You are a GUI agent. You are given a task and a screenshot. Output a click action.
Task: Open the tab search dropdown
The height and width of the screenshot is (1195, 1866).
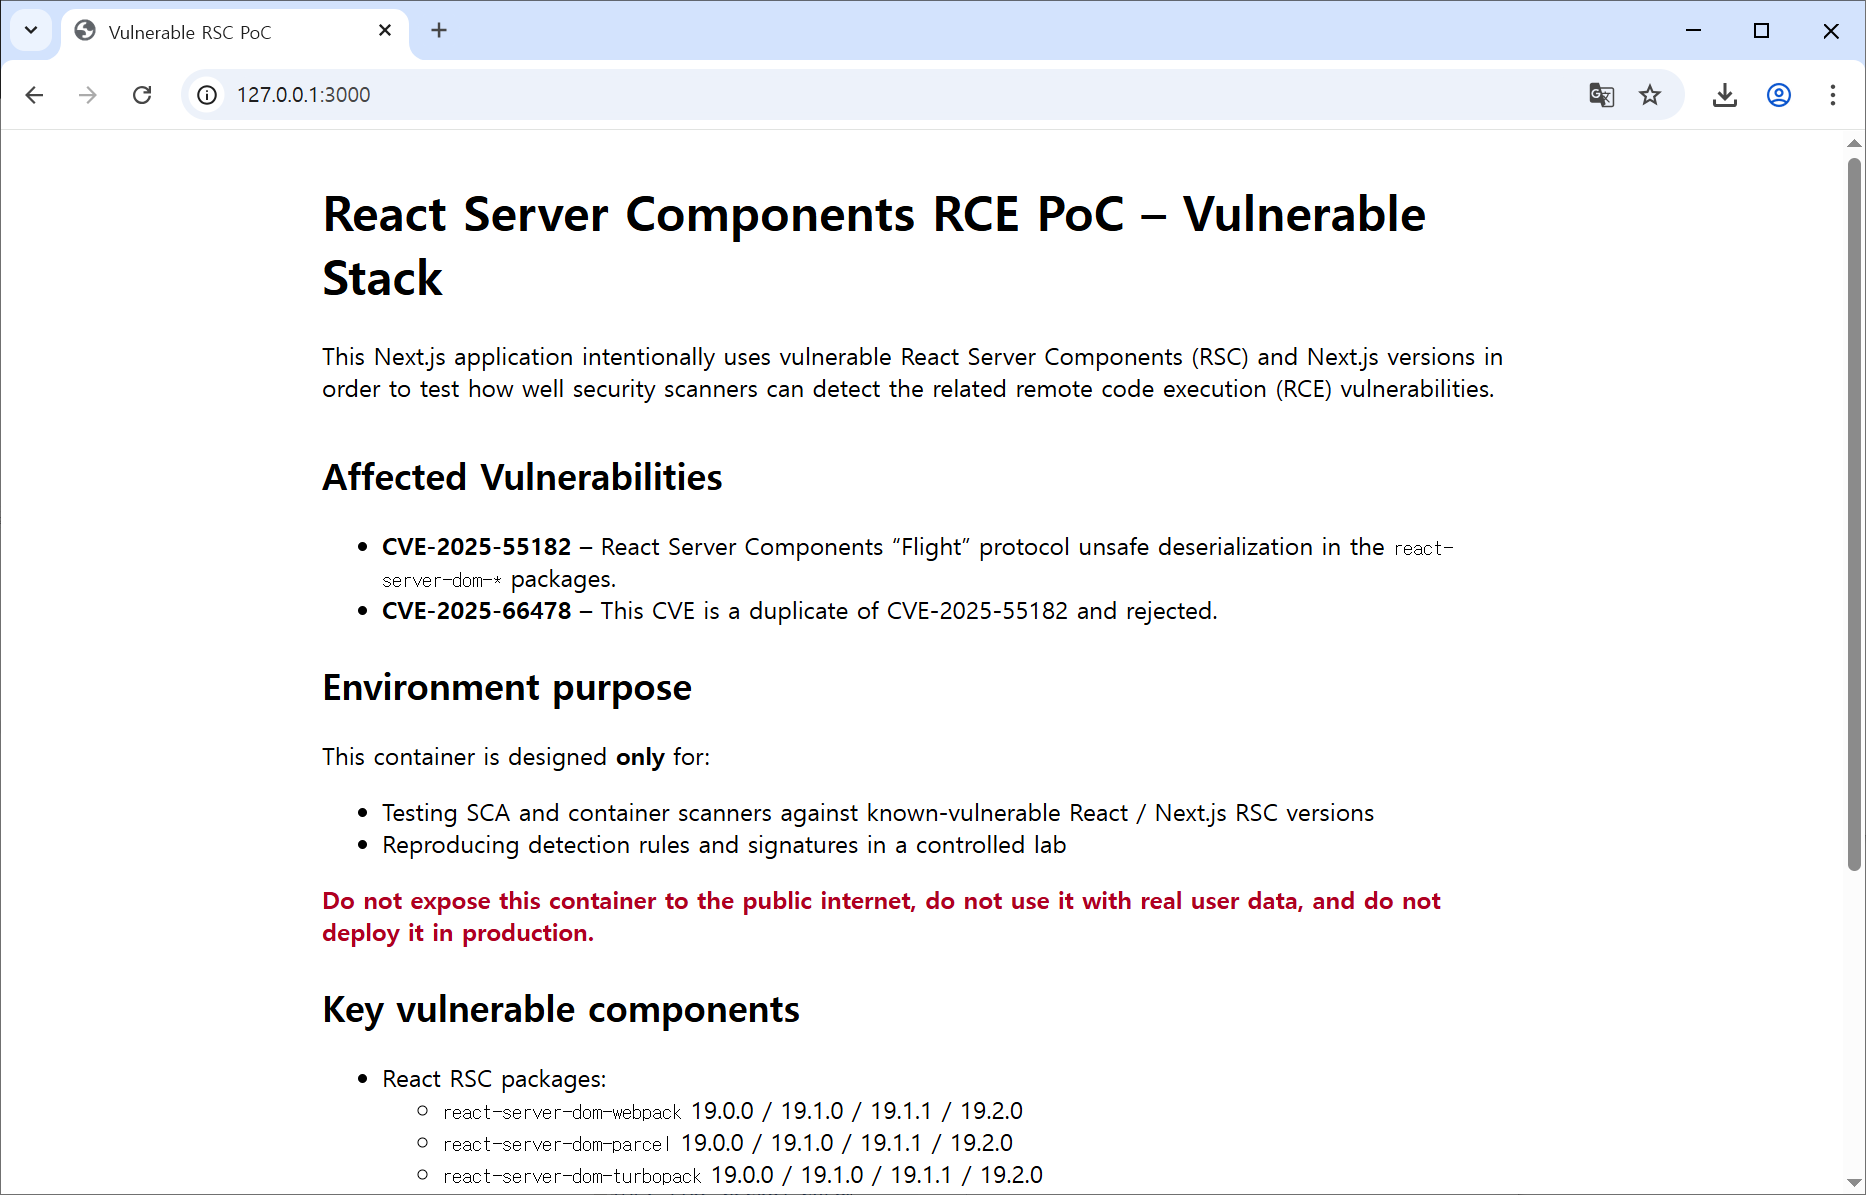click(31, 30)
